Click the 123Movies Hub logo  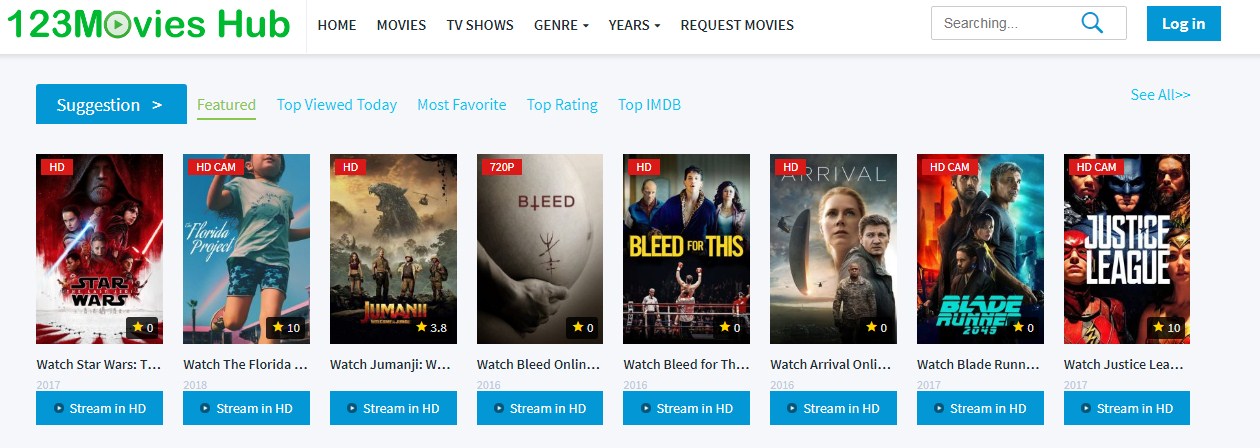point(148,23)
